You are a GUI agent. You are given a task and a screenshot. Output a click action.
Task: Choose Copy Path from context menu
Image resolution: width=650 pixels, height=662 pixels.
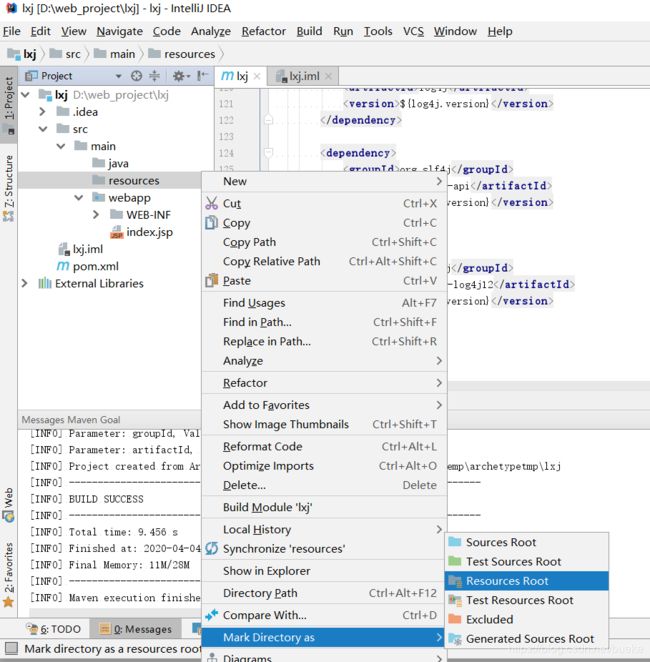pyautogui.click(x=324, y=242)
